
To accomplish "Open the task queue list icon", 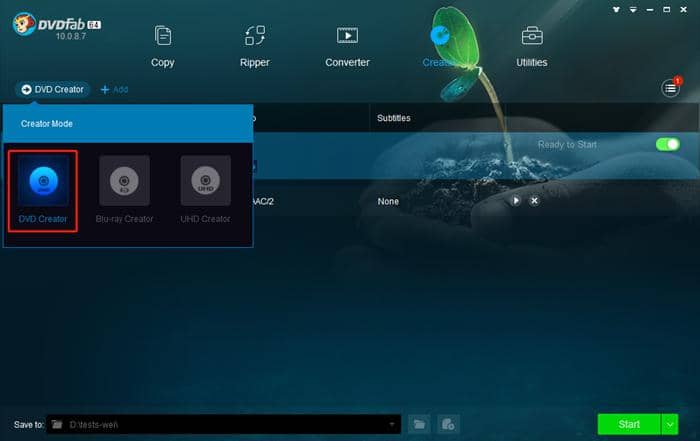I will pos(671,89).
